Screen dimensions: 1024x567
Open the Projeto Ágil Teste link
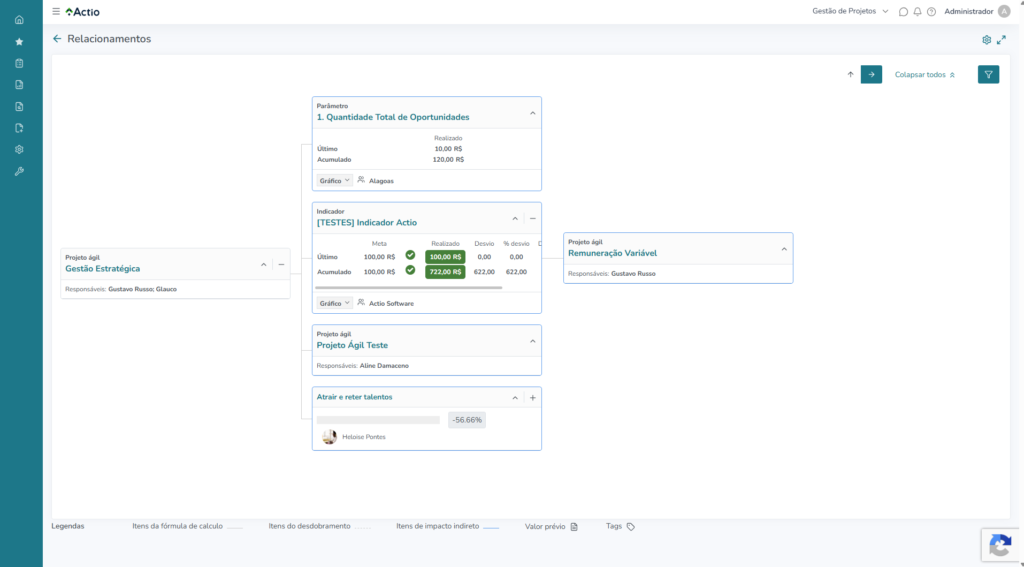click(352, 346)
